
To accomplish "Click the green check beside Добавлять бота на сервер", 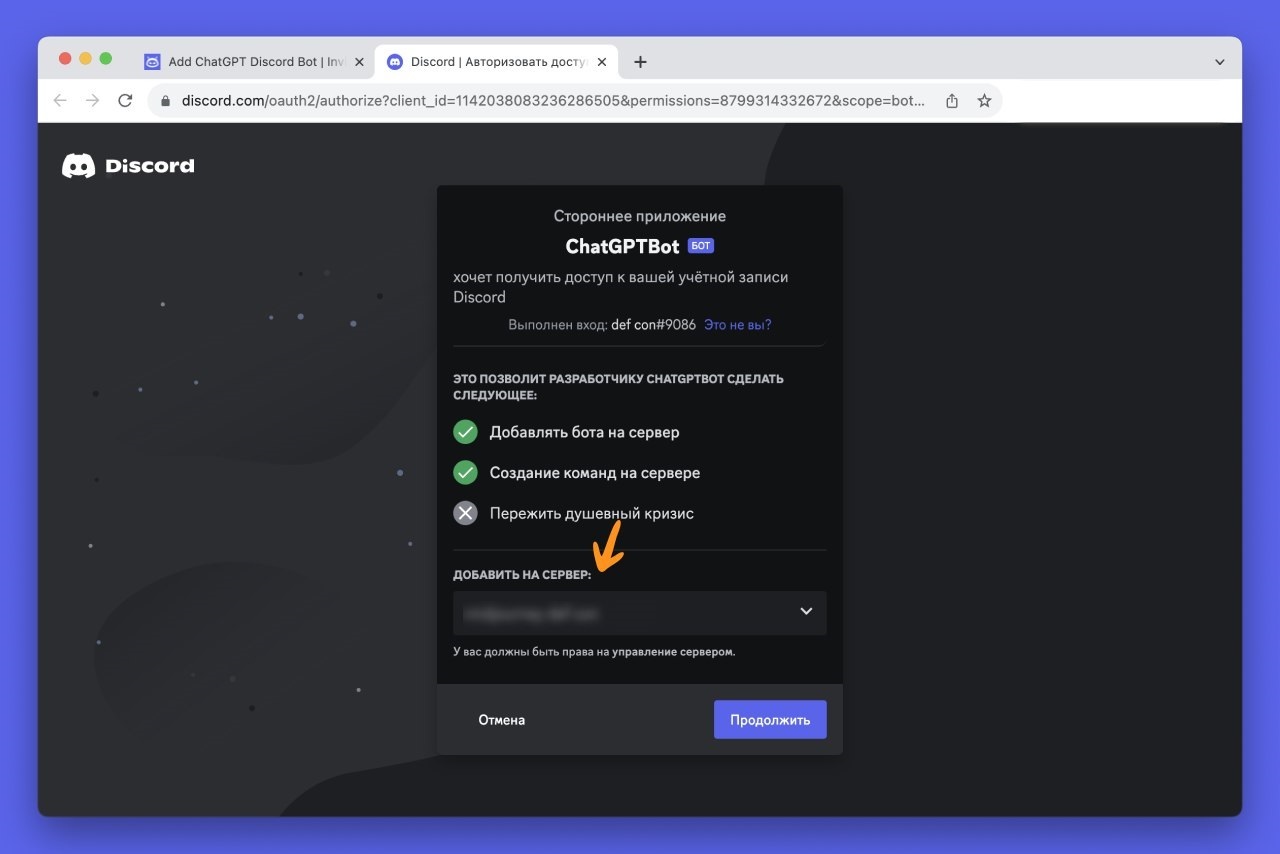I will click(x=465, y=432).
